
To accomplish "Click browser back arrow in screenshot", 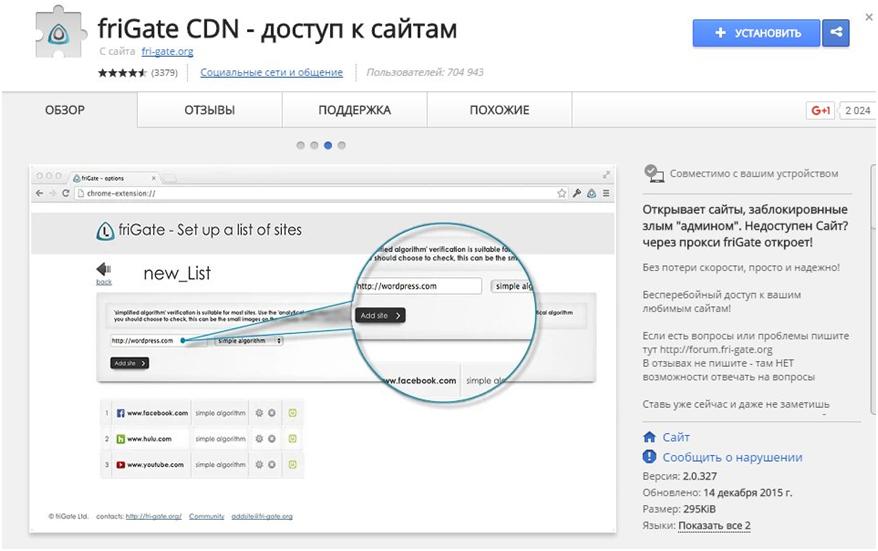I will point(39,193).
